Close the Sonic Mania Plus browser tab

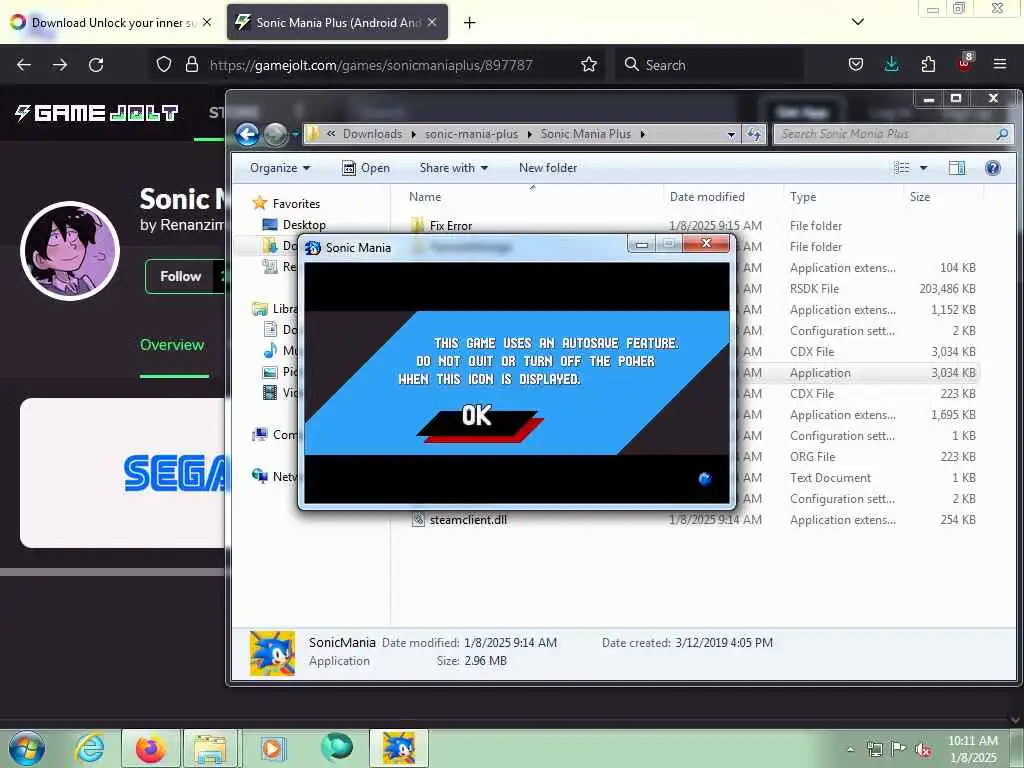click(x=432, y=22)
